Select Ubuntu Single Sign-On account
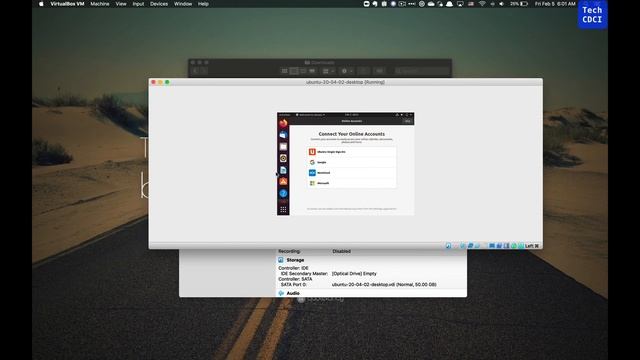 click(351, 152)
